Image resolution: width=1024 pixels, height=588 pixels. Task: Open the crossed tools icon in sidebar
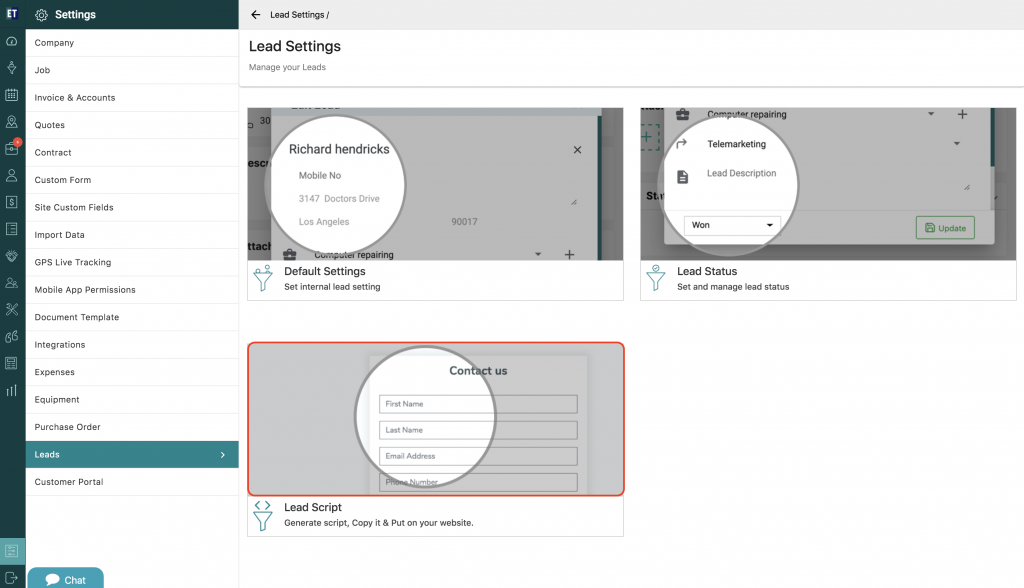click(12, 310)
